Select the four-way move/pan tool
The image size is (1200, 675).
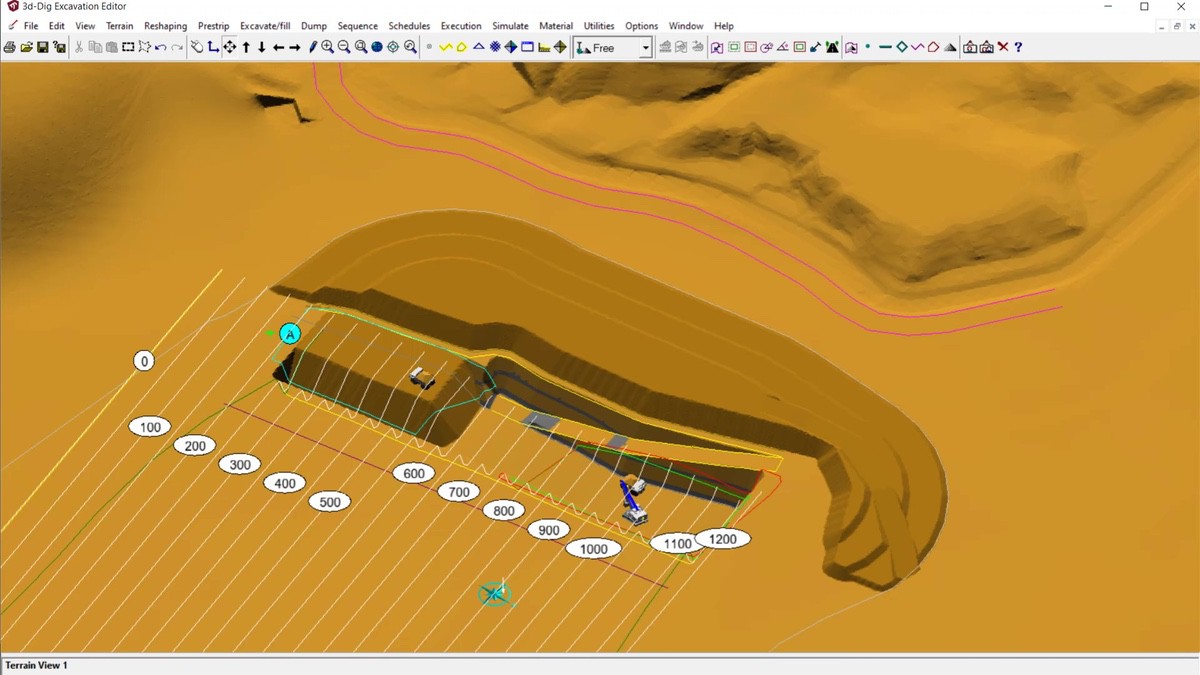tap(229, 47)
